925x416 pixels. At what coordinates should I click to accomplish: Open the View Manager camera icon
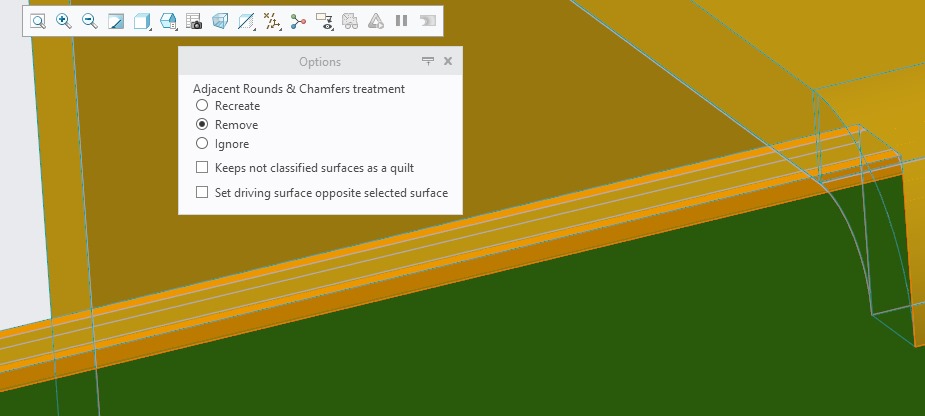pyautogui.click(x=193, y=22)
